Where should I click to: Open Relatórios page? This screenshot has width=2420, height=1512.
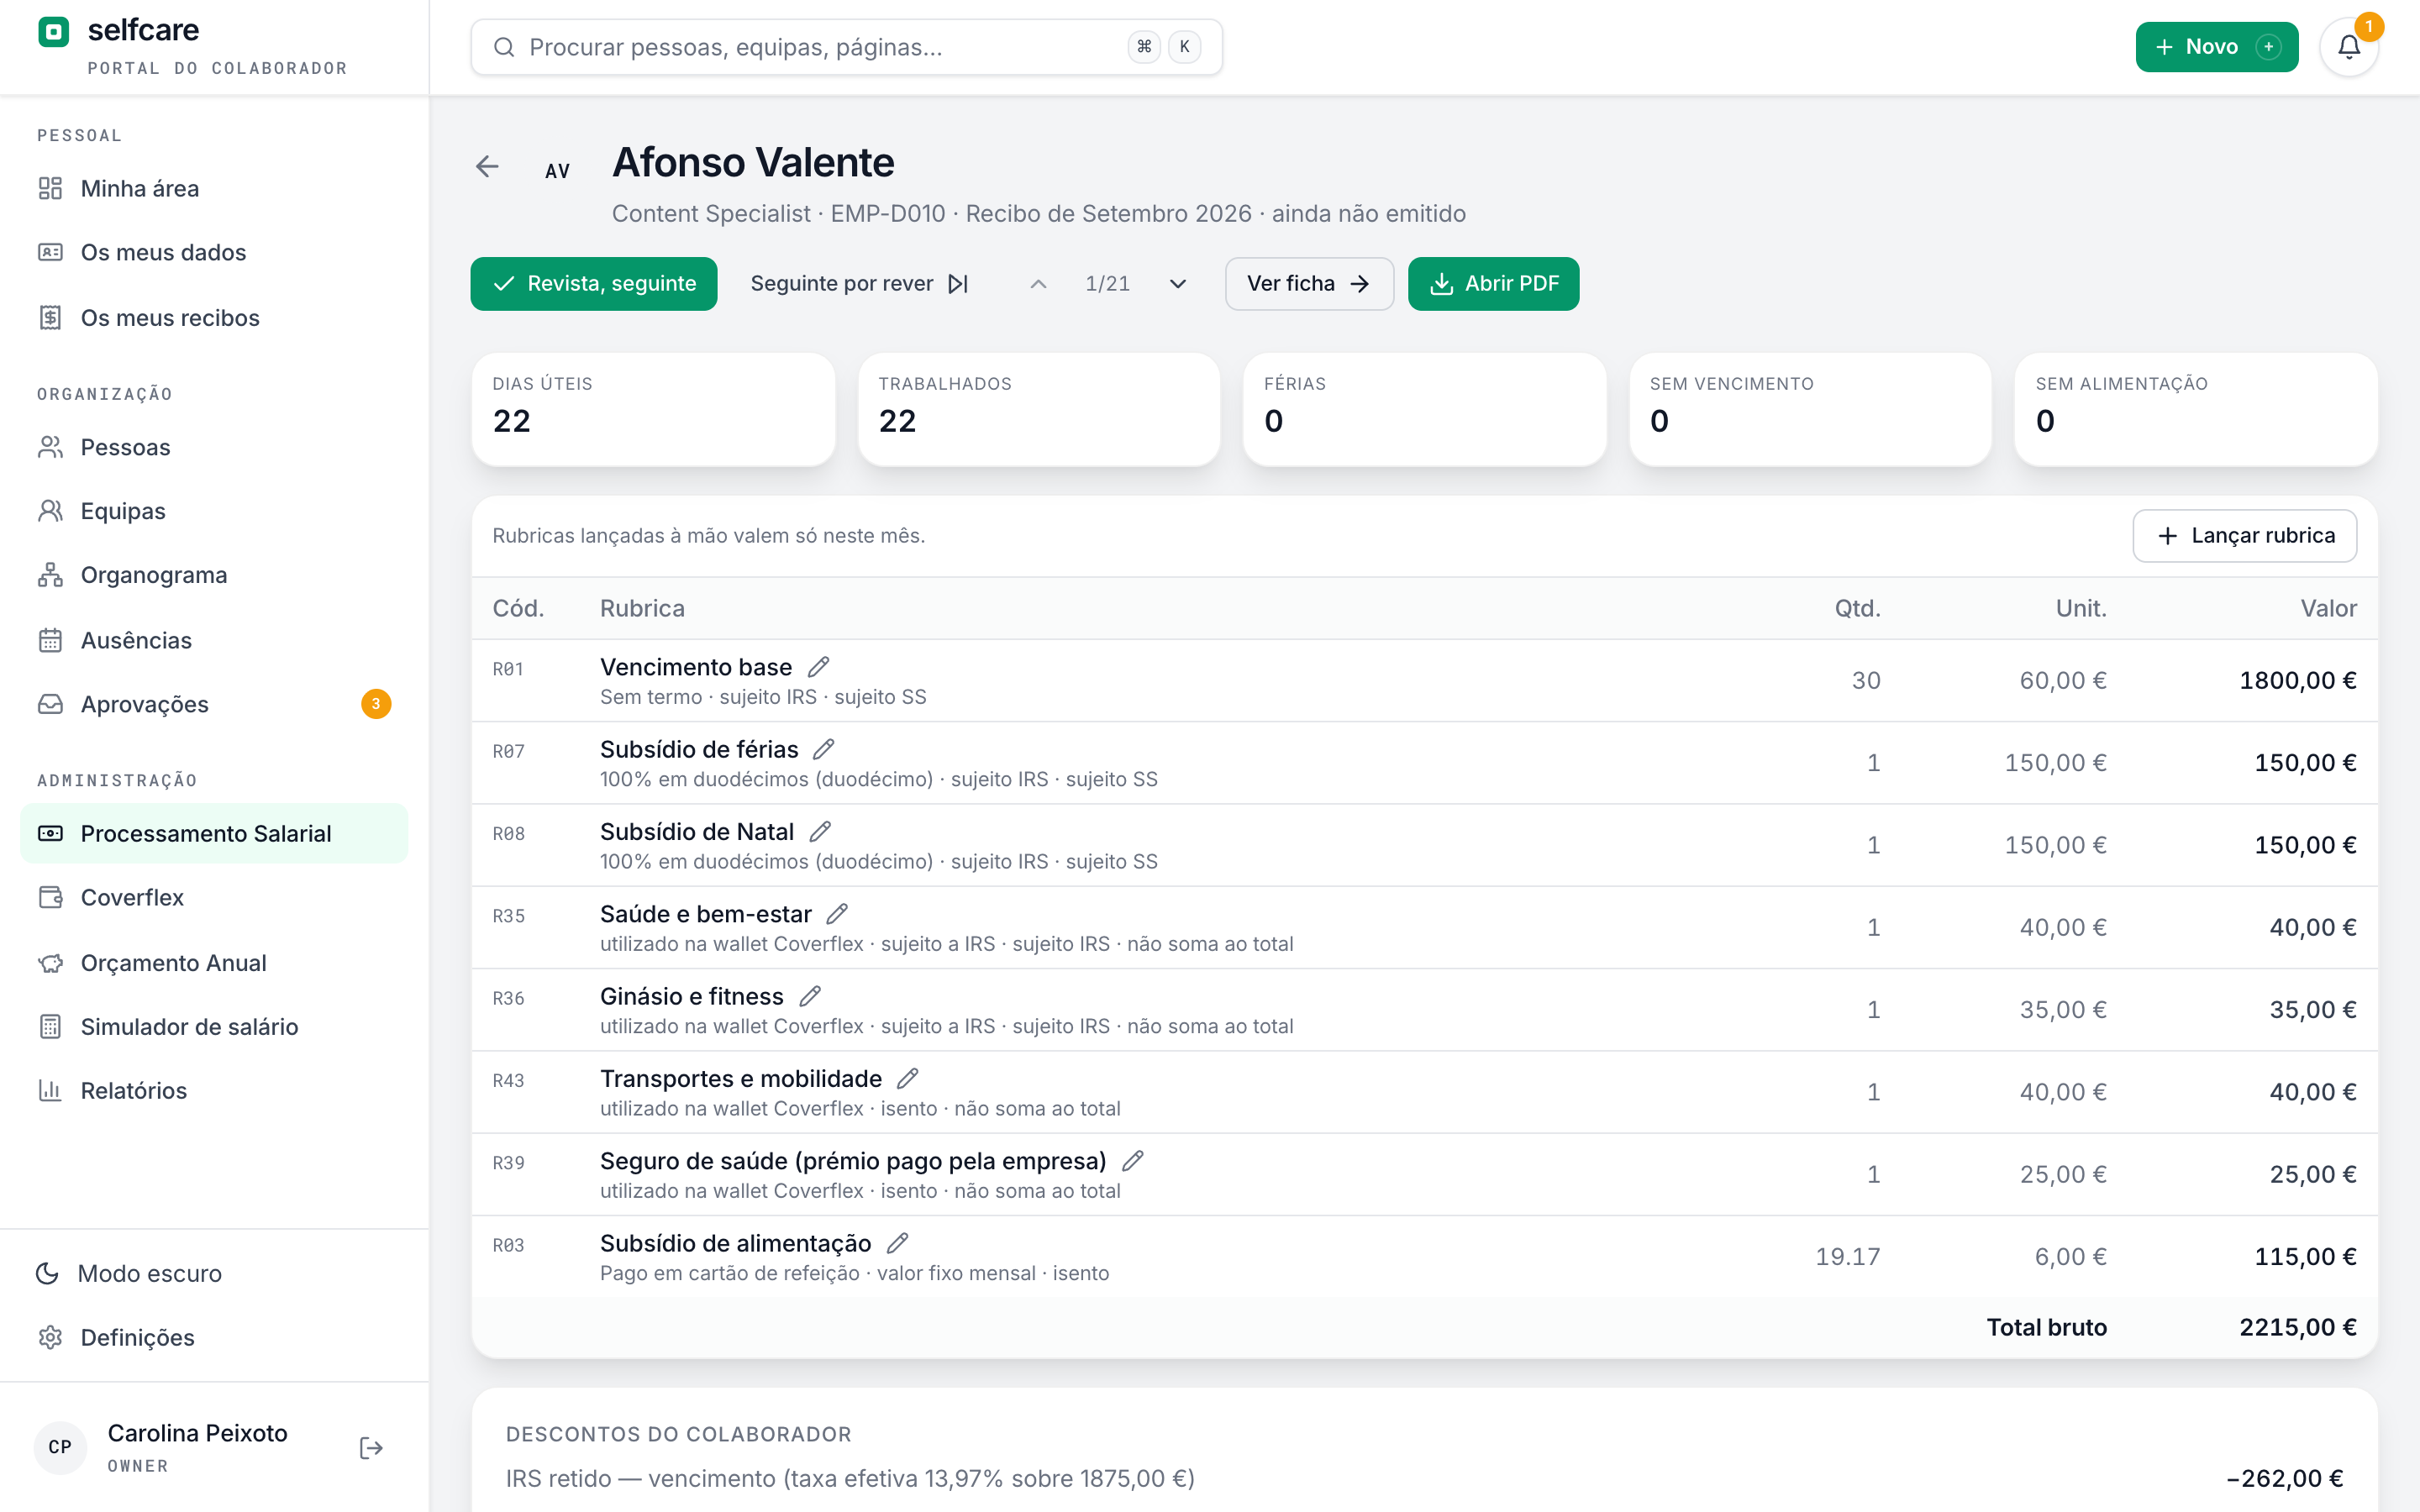click(214, 1090)
